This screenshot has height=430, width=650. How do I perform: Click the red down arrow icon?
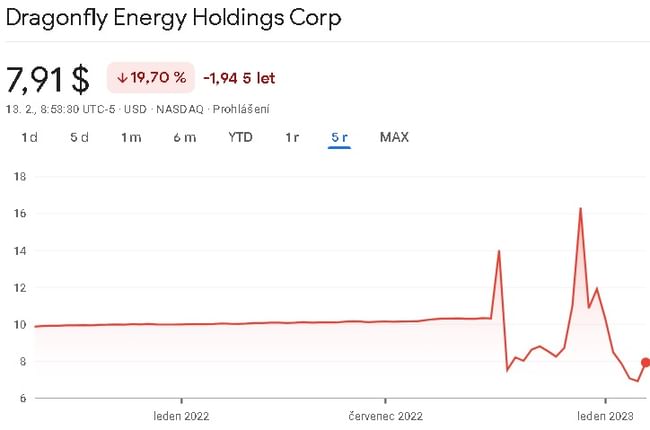click(x=122, y=77)
